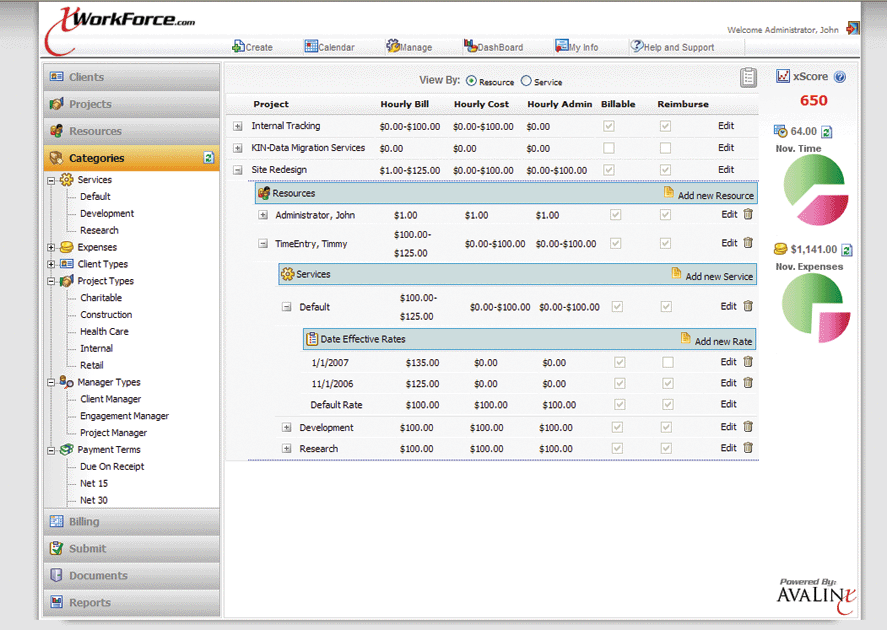Click Edit for the Default Rate row
This screenshot has width=887, height=630.
728,404
